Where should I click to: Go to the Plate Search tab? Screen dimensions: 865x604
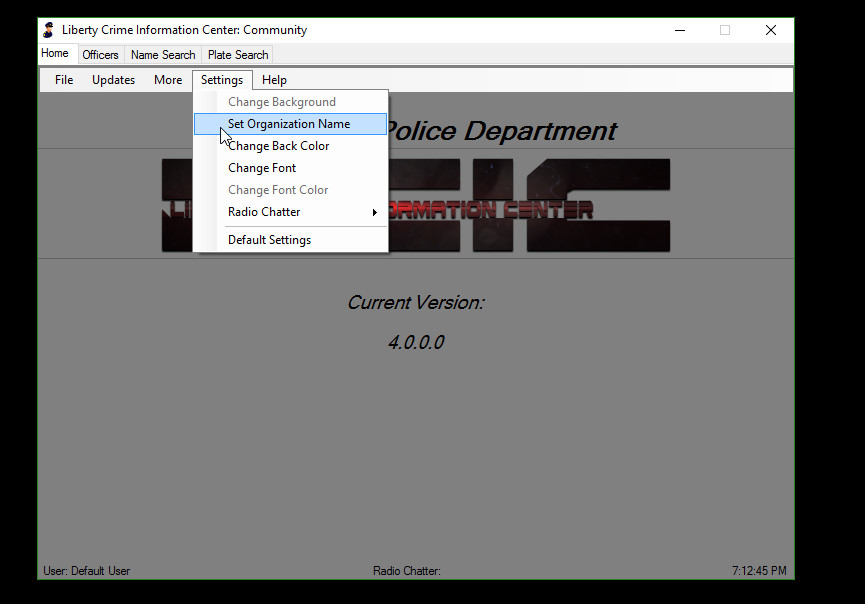pyautogui.click(x=238, y=55)
